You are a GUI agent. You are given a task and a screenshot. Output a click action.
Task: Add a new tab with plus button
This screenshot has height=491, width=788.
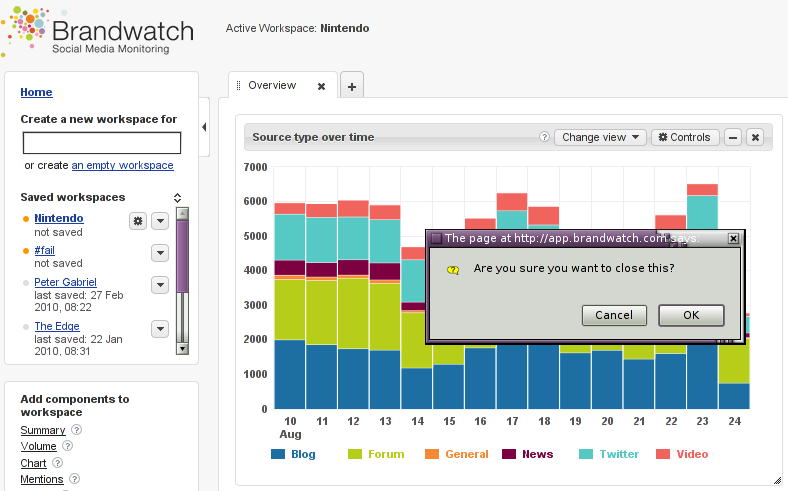pyautogui.click(x=352, y=86)
